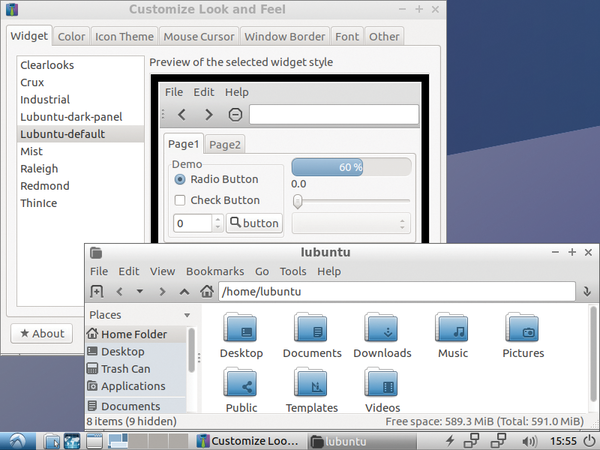Go up to parent folder arrow
600x450 pixels.
pyautogui.click(x=184, y=292)
